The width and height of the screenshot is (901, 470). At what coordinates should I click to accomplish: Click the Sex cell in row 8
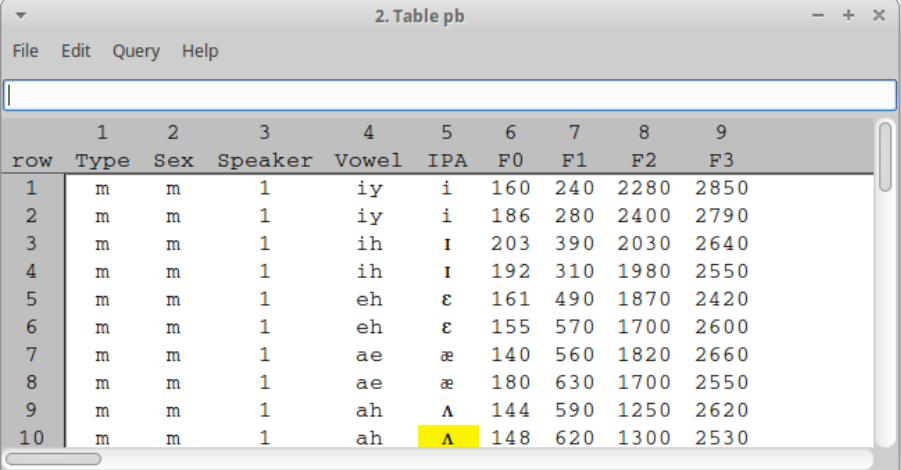pos(173,383)
